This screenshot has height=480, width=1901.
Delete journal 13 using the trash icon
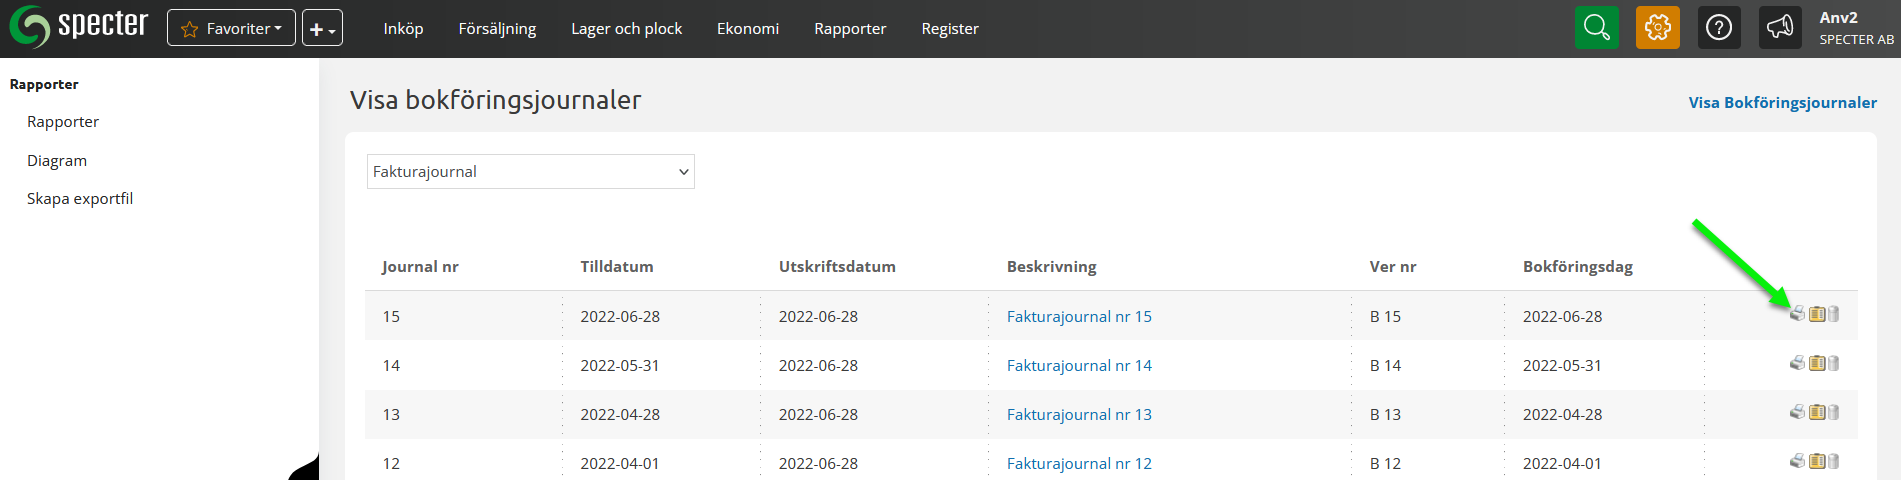point(1834,413)
